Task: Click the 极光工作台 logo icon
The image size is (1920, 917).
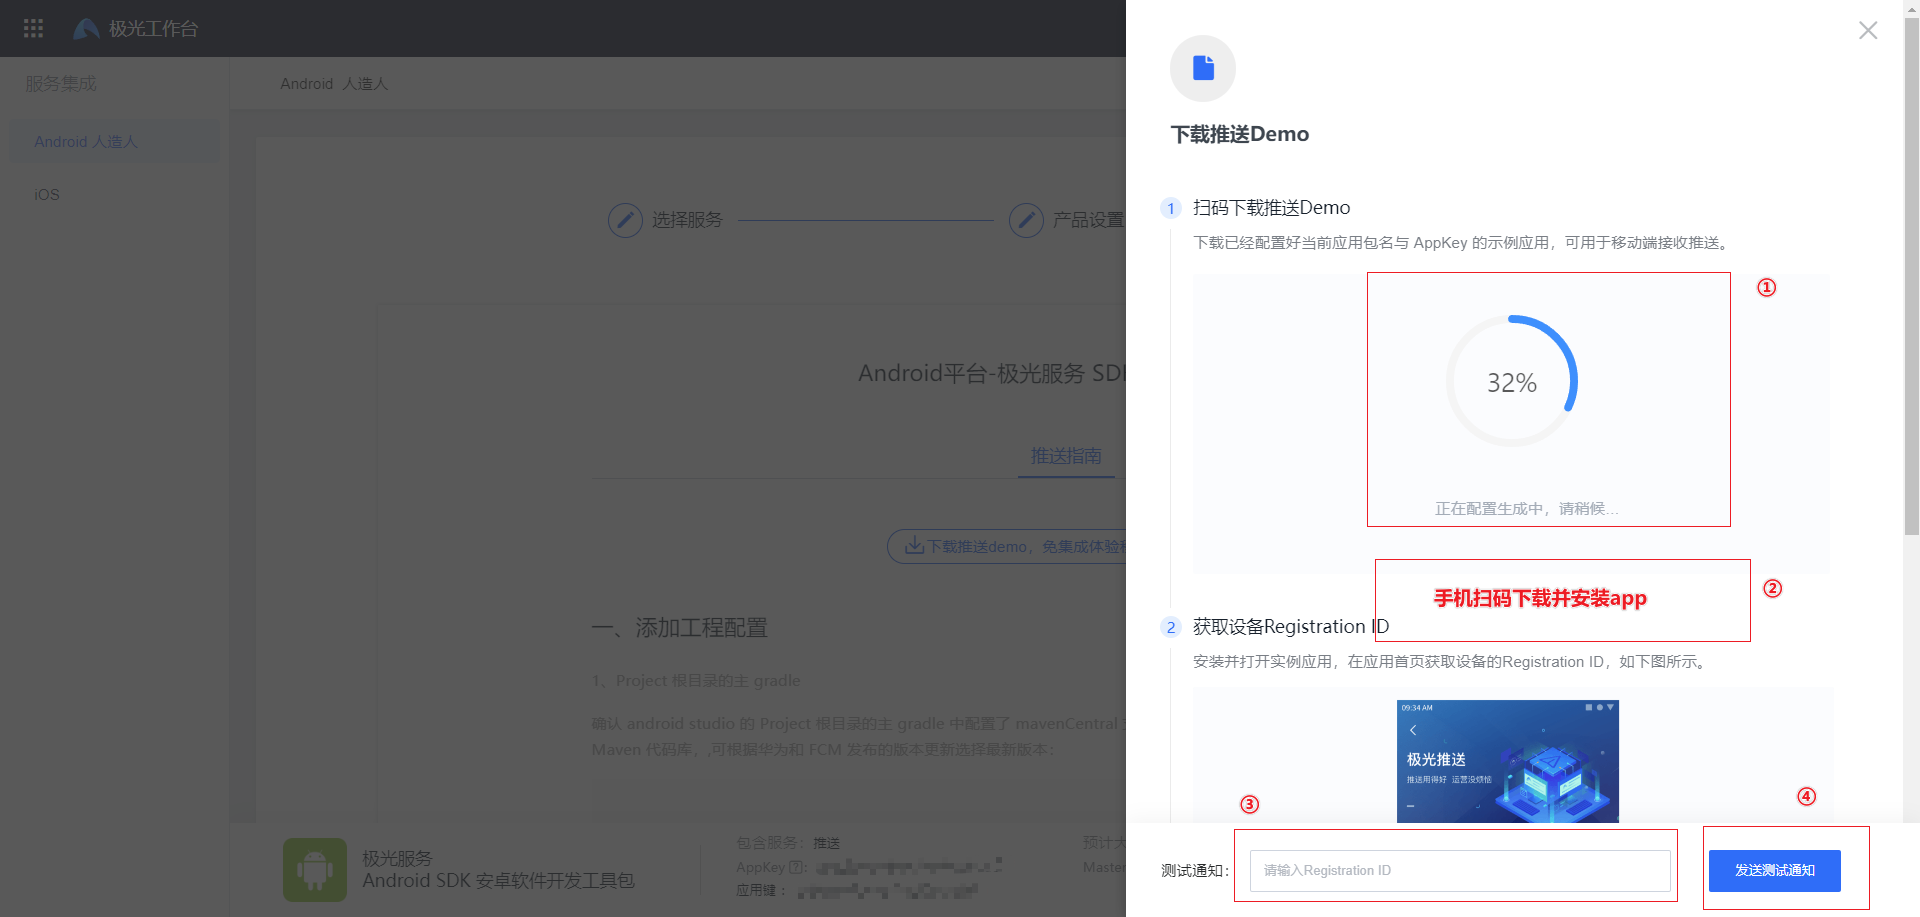Action: (86, 28)
